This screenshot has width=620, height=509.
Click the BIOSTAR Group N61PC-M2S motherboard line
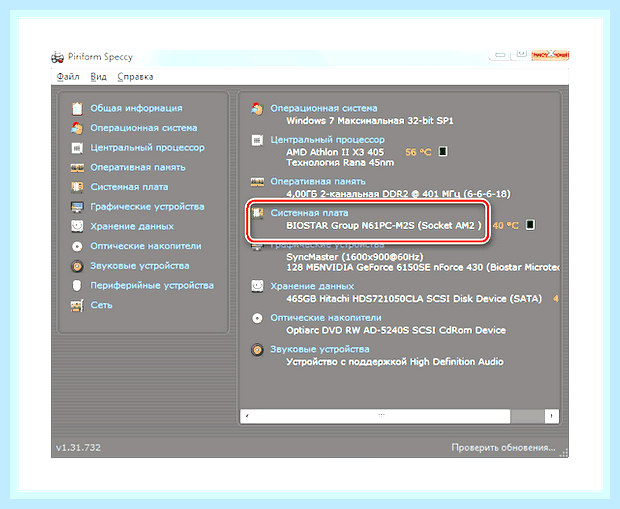point(384,225)
